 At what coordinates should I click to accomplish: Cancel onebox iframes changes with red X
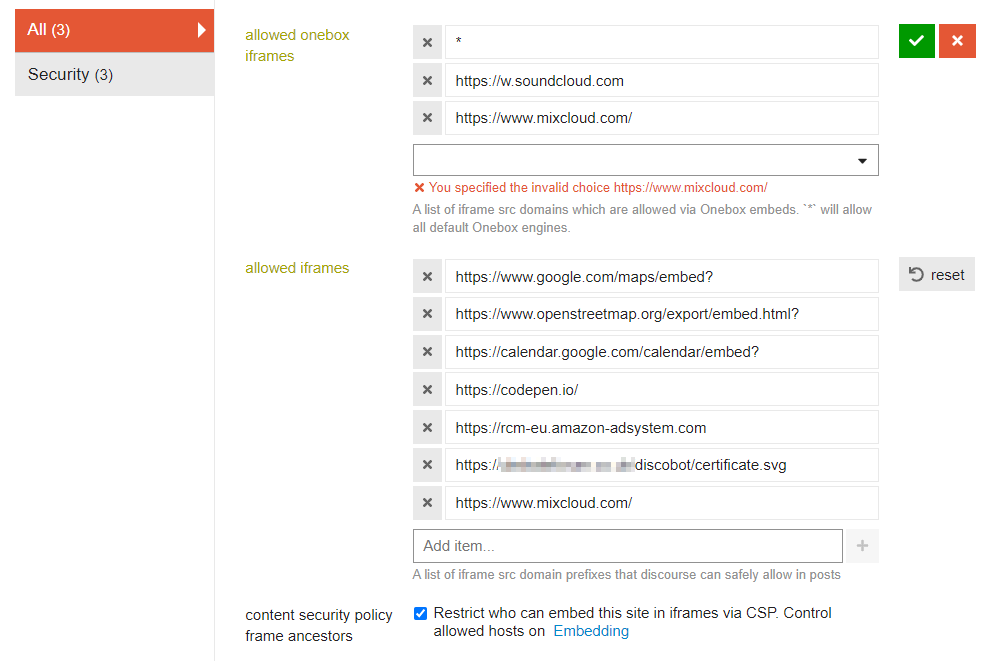pyautogui.click(x=957, y=41)
